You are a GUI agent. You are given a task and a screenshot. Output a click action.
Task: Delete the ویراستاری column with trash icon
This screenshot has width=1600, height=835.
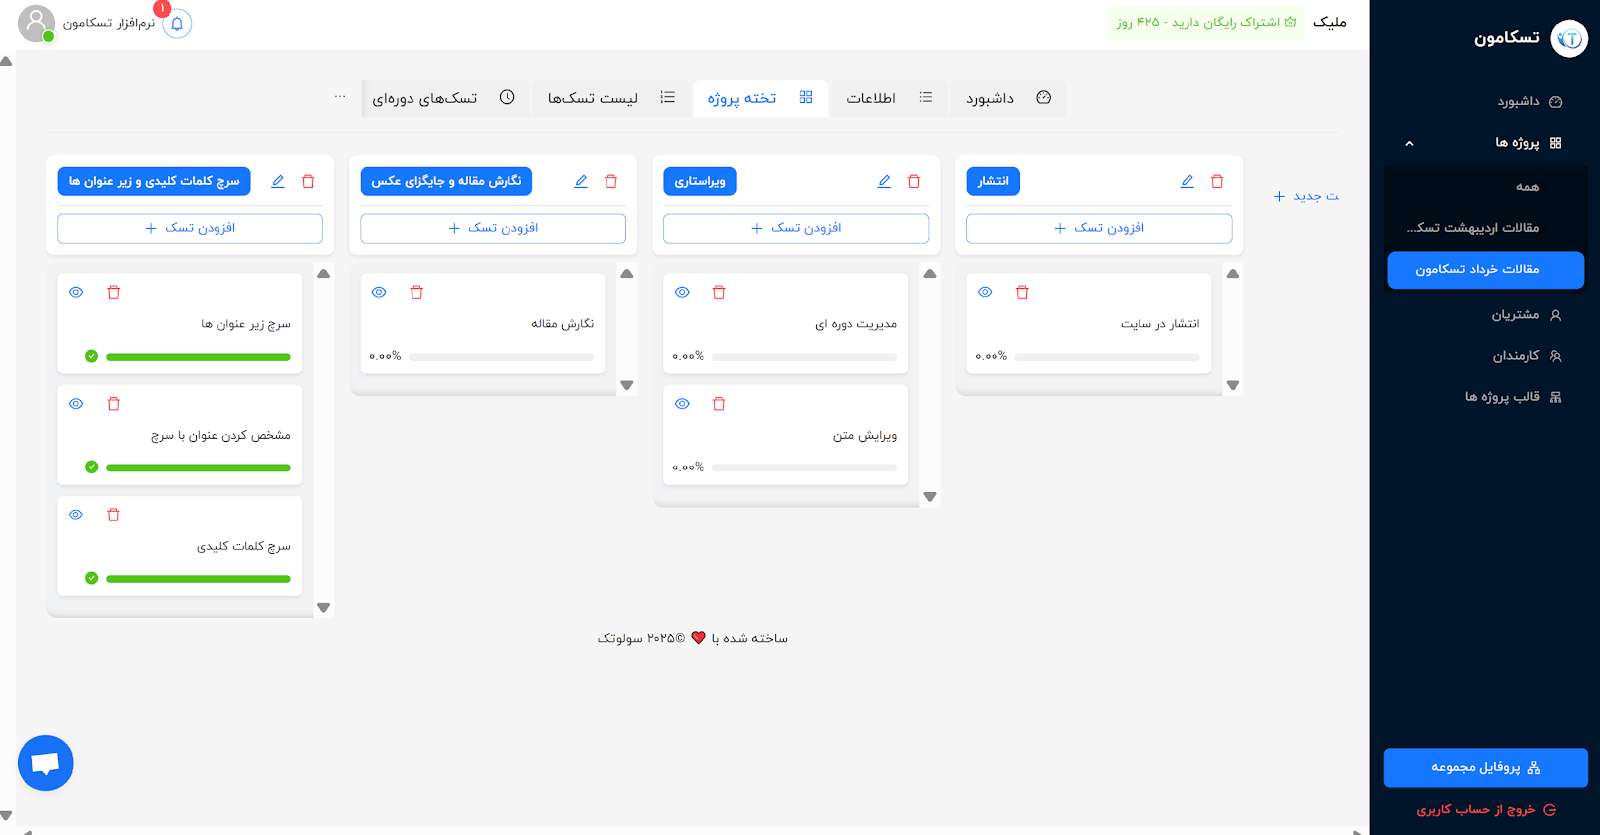(913, 181)
